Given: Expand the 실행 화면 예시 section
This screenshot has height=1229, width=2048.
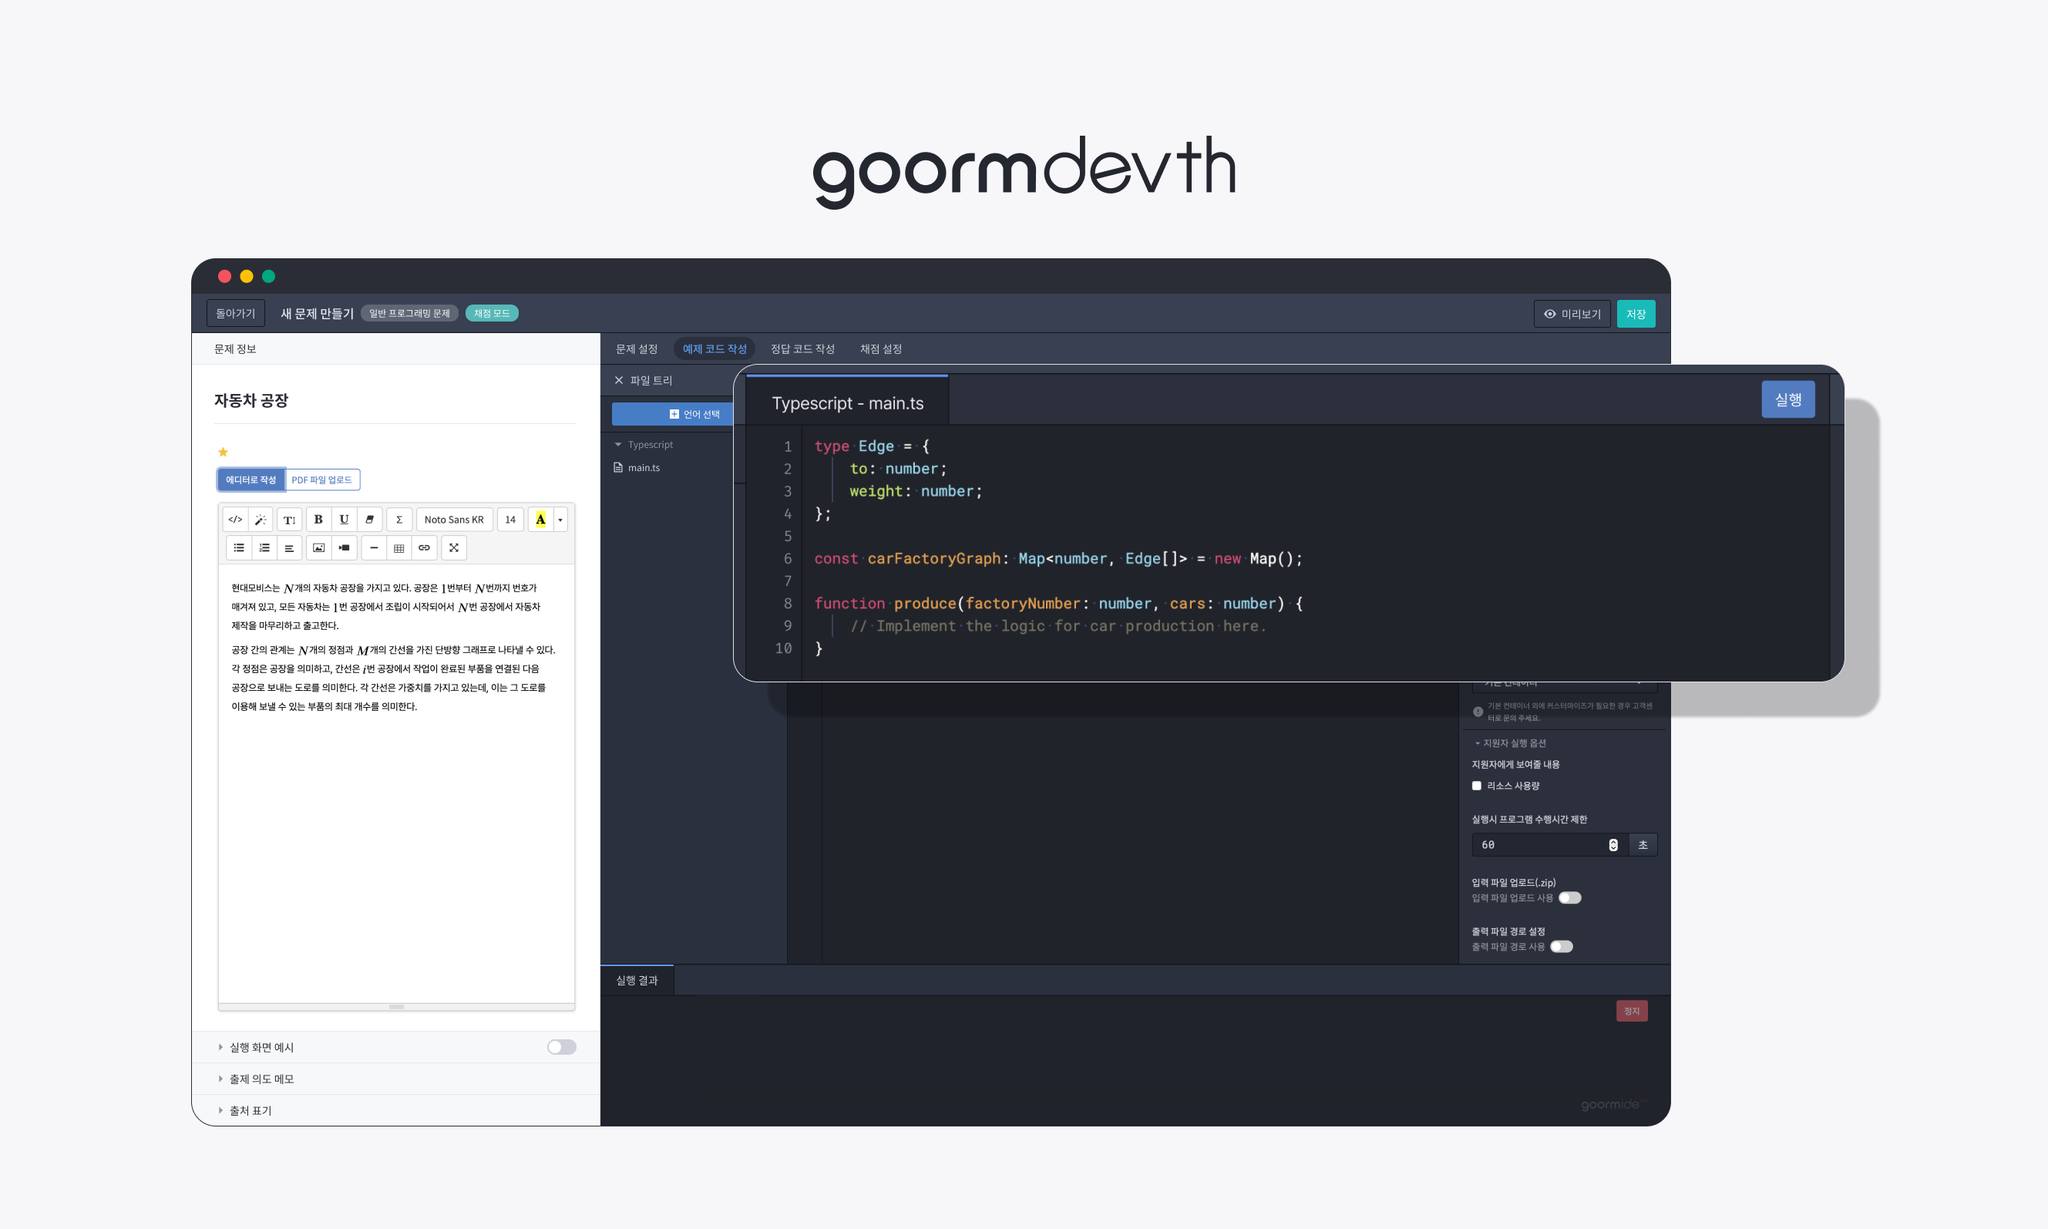Looking at the screenshot, I should coord(256,1047).
